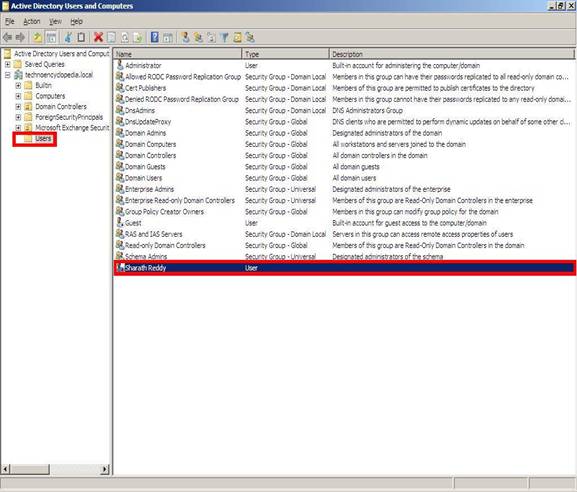This screenshot has height=492, width=577.
Task: Select ForeignSecurityPrincipals in the tree
Action: point(69,117)
